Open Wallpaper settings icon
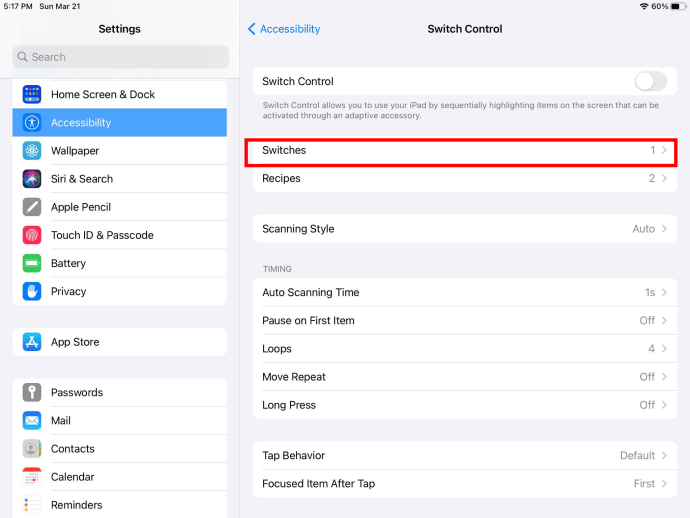 tap(32, 151)
